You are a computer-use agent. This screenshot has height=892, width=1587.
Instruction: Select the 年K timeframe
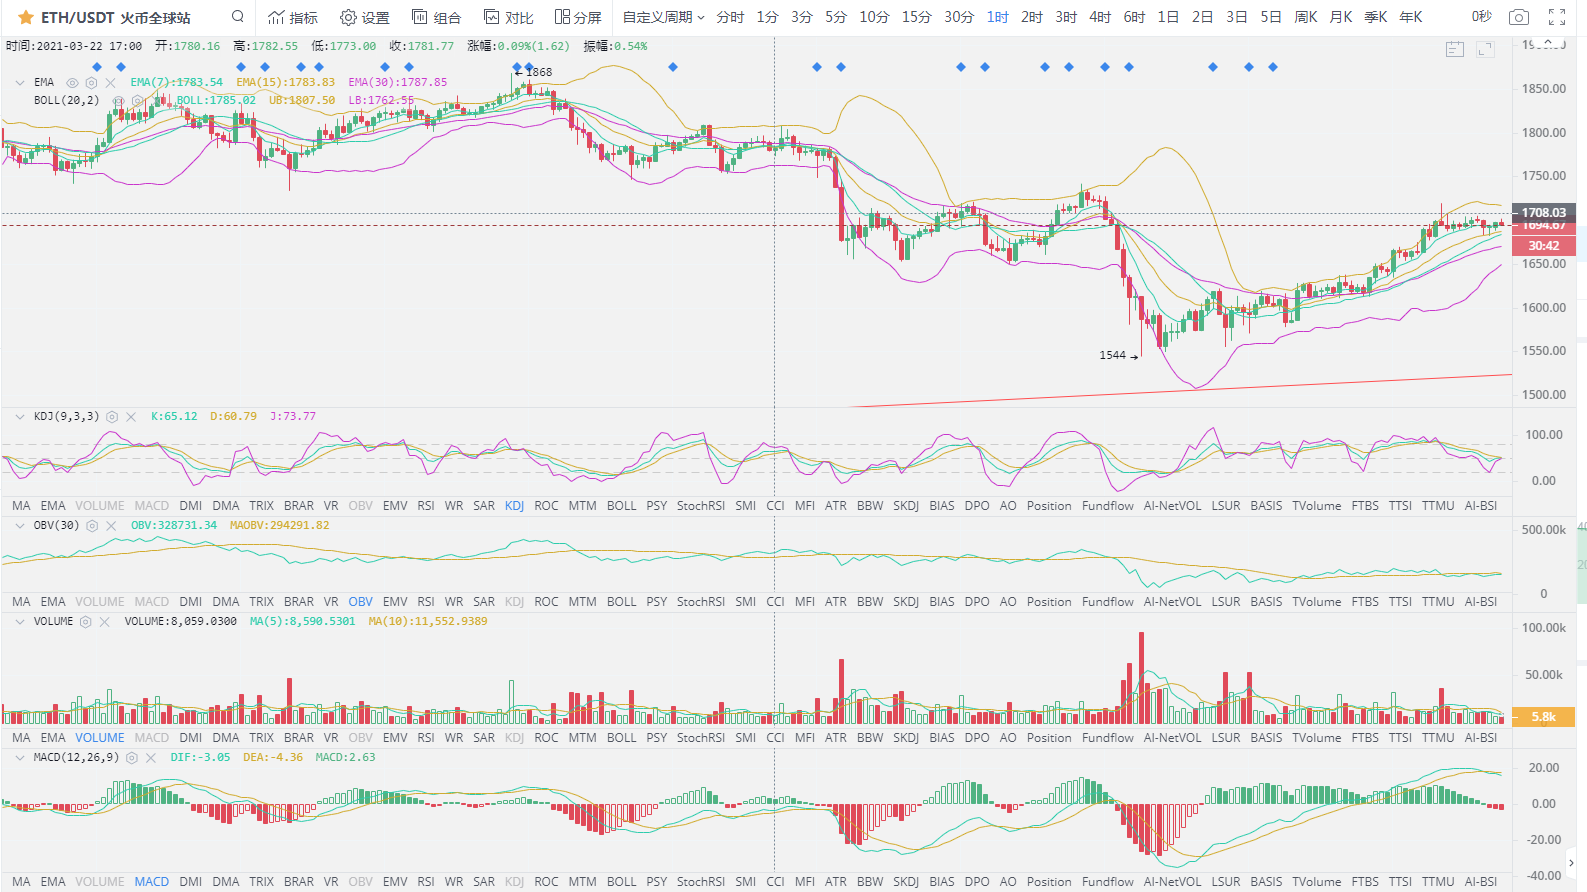(x=1410, y=17)
